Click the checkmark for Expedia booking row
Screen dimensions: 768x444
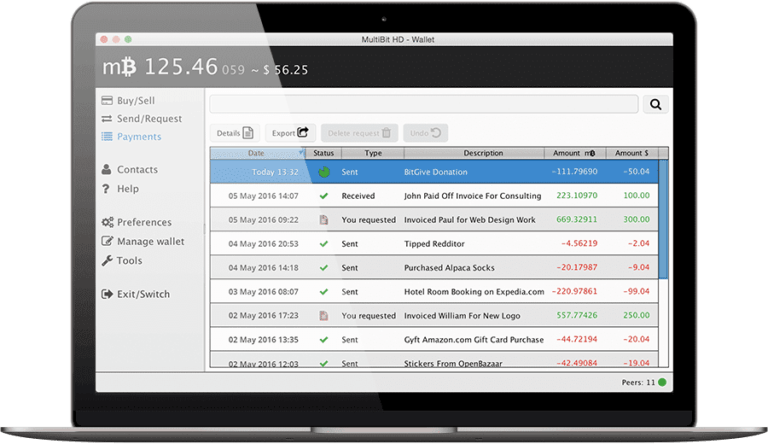click(x=324, y=292)
